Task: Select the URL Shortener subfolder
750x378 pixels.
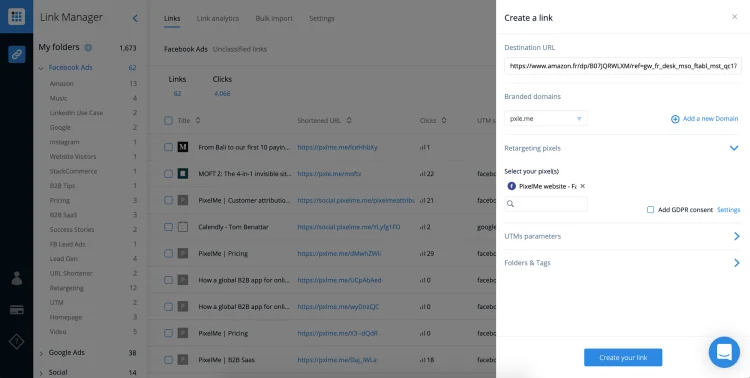Action: 71,273
